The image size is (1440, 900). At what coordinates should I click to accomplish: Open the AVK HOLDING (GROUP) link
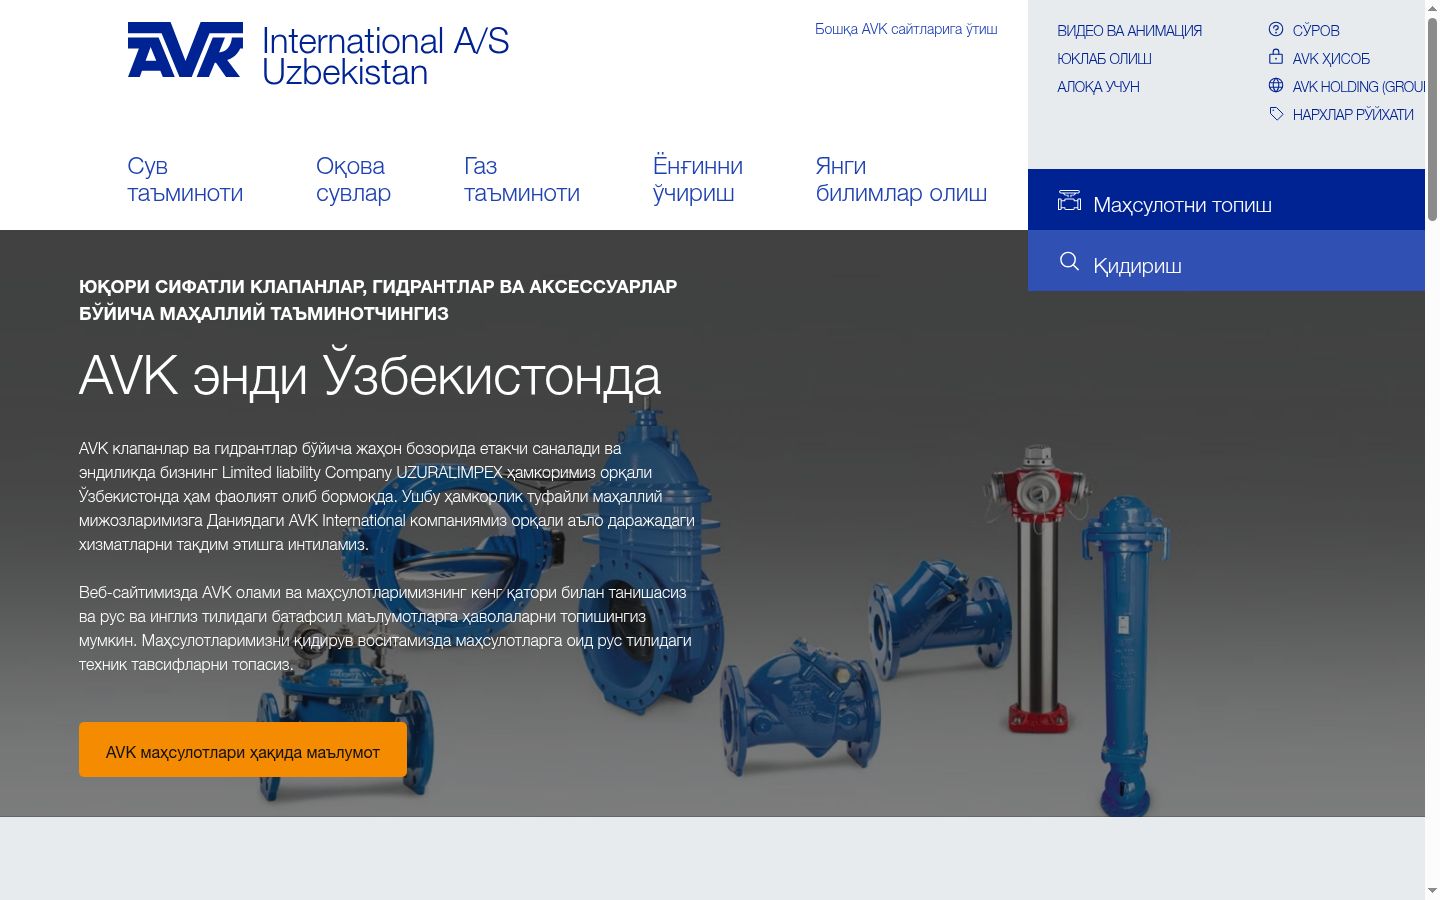click(1358, 87)
